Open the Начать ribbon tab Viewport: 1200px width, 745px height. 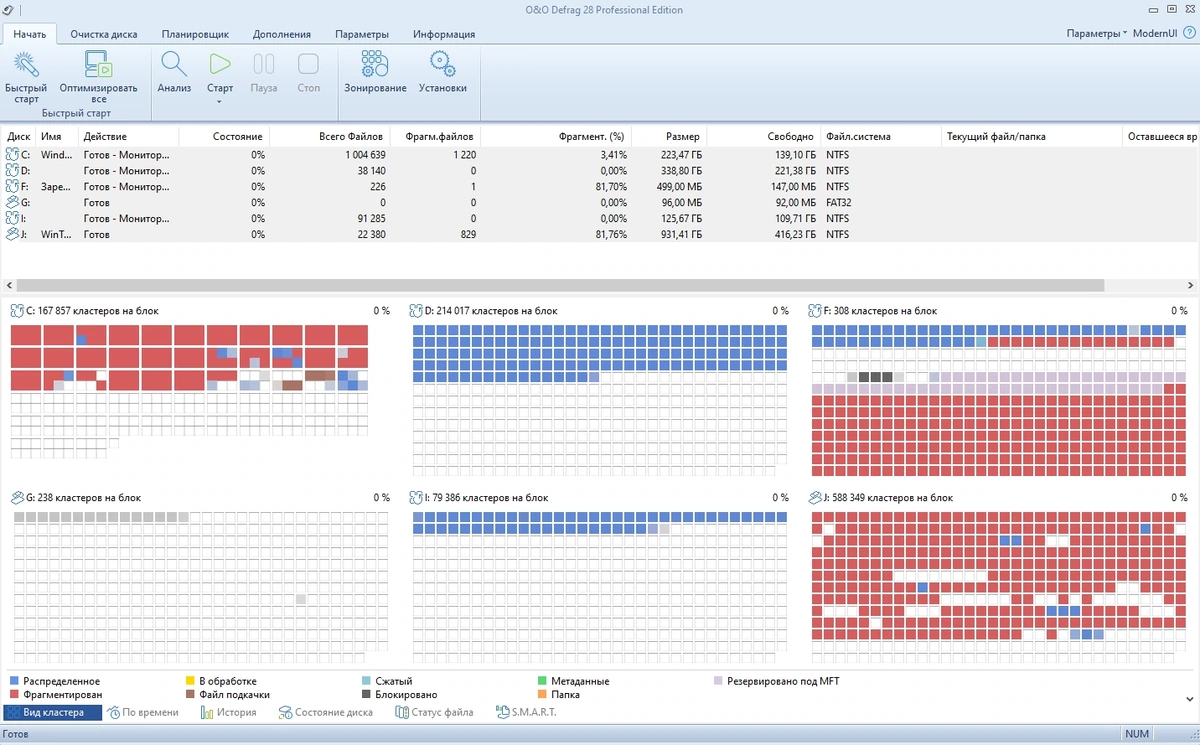[x=30, y=33]
